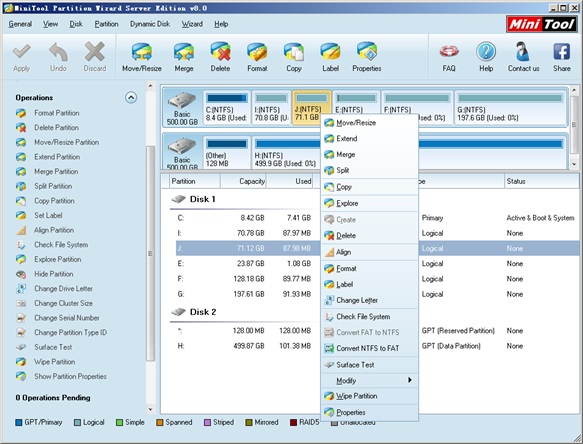Image resolution: width=583 pixels, height=444 pixels.
Task: Click the GPT/Primary blue legend swatch
Action: coord(19,422)
